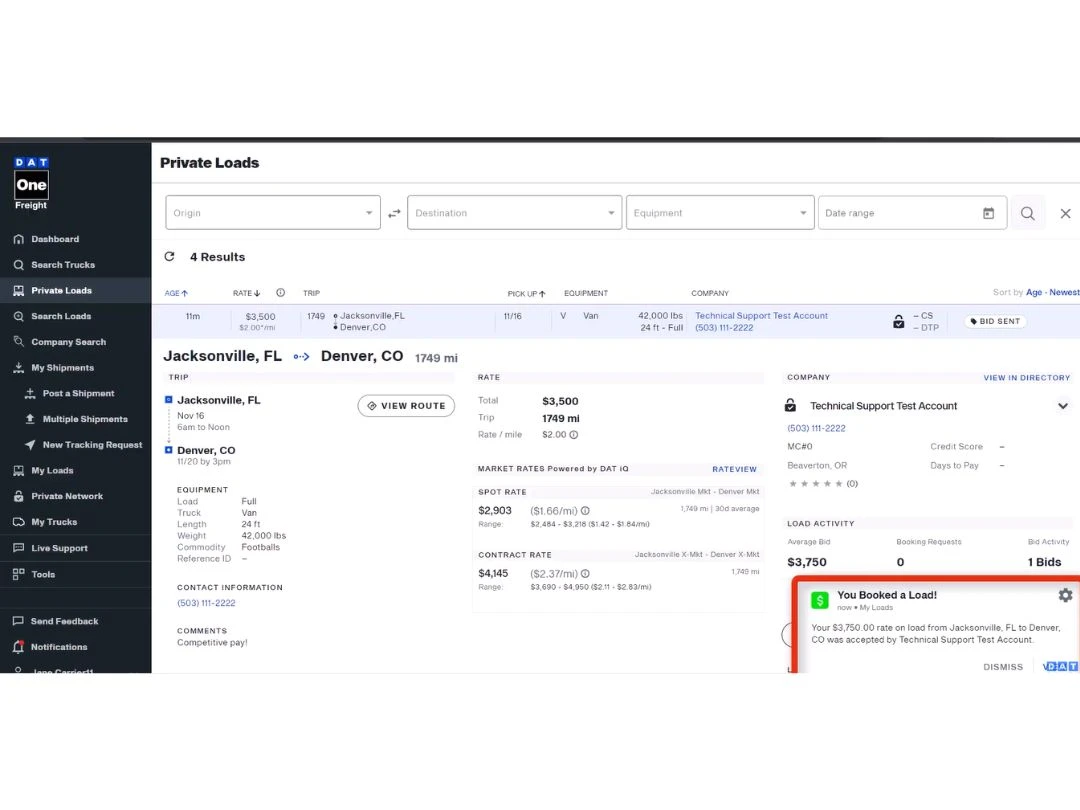
Task: Click the DAT One Freight logo
Action: point(31,182)
